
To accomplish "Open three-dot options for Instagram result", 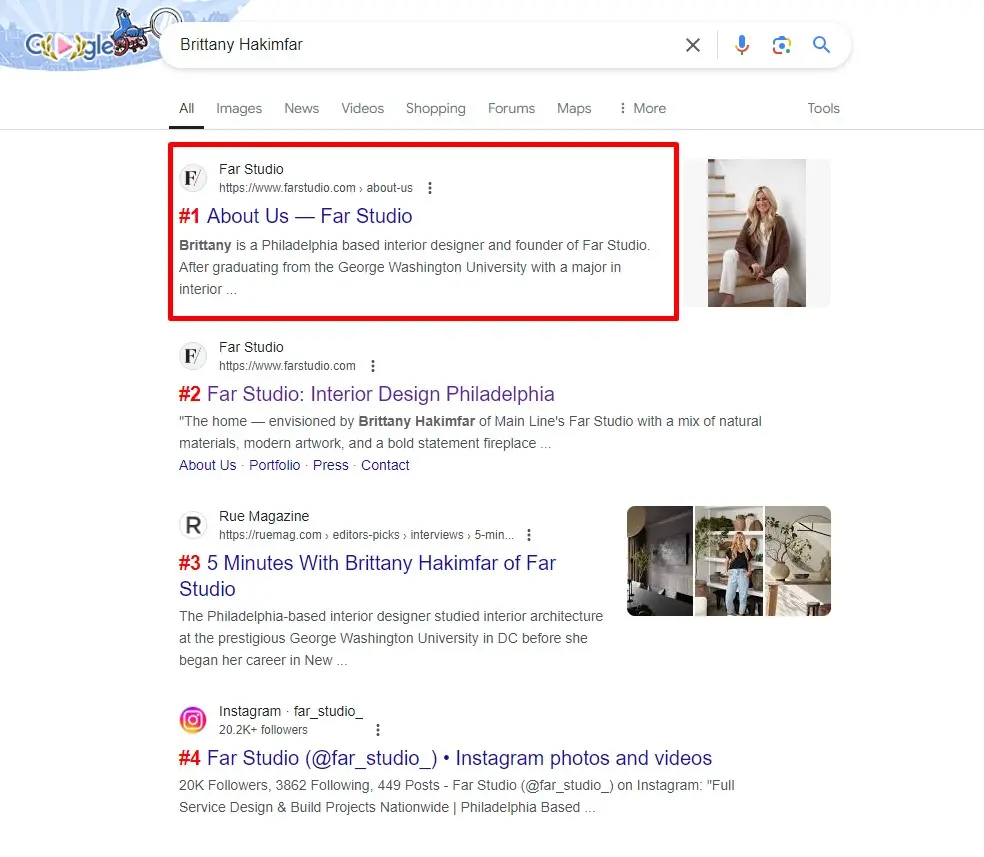I will click(378, 730).
